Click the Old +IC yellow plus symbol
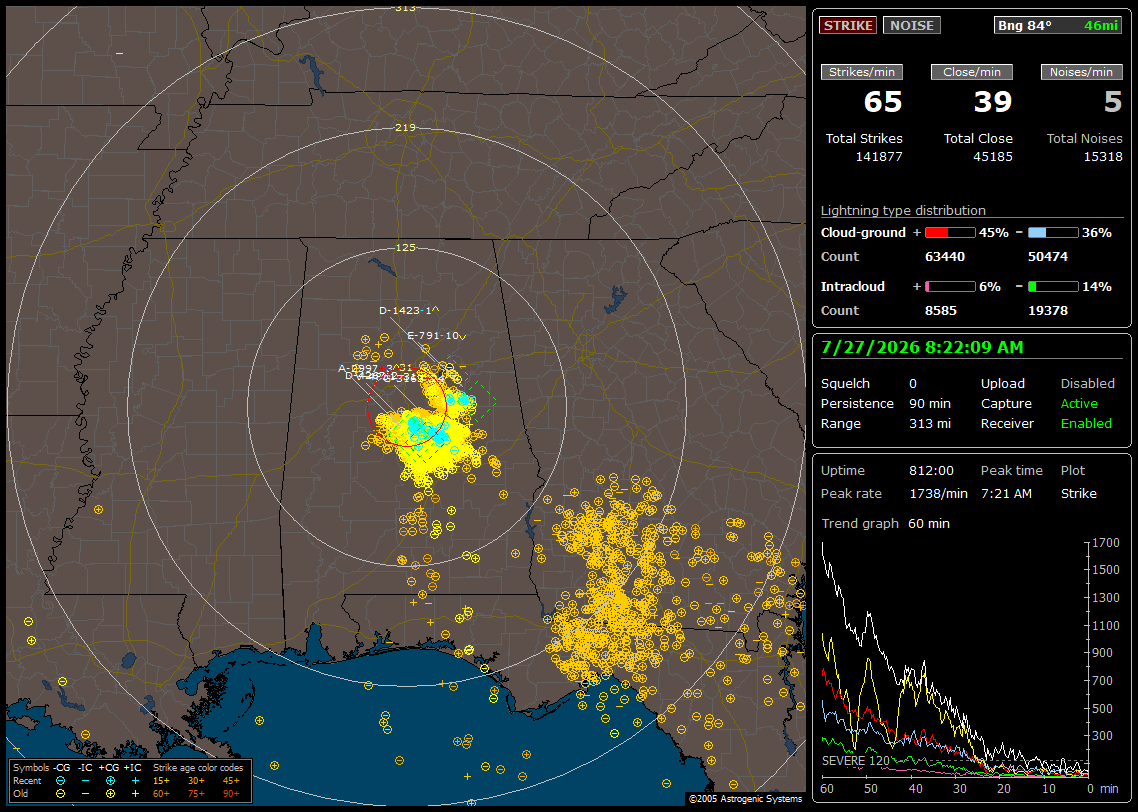Screen dimensions: 1138x812 click(135, 794)
